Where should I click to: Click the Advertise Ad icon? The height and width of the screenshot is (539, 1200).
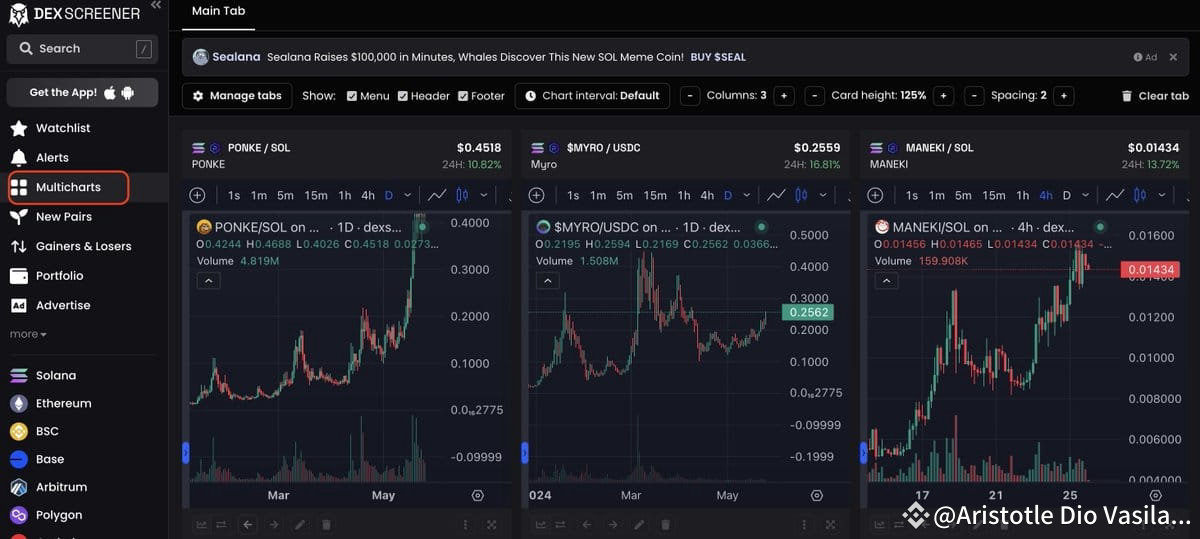(x=18, y=305)
